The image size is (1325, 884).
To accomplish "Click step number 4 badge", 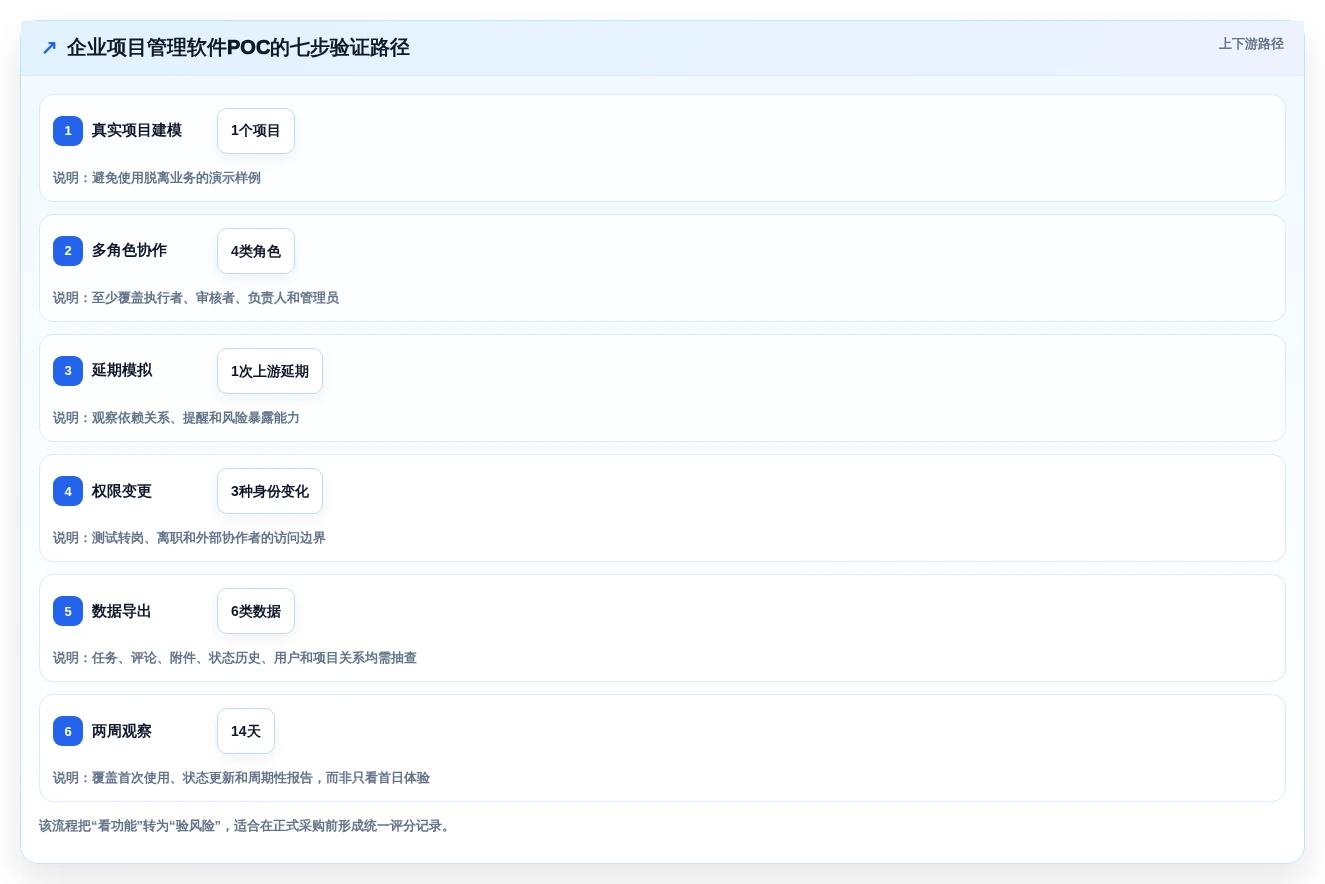I will [x=68, y=491].
